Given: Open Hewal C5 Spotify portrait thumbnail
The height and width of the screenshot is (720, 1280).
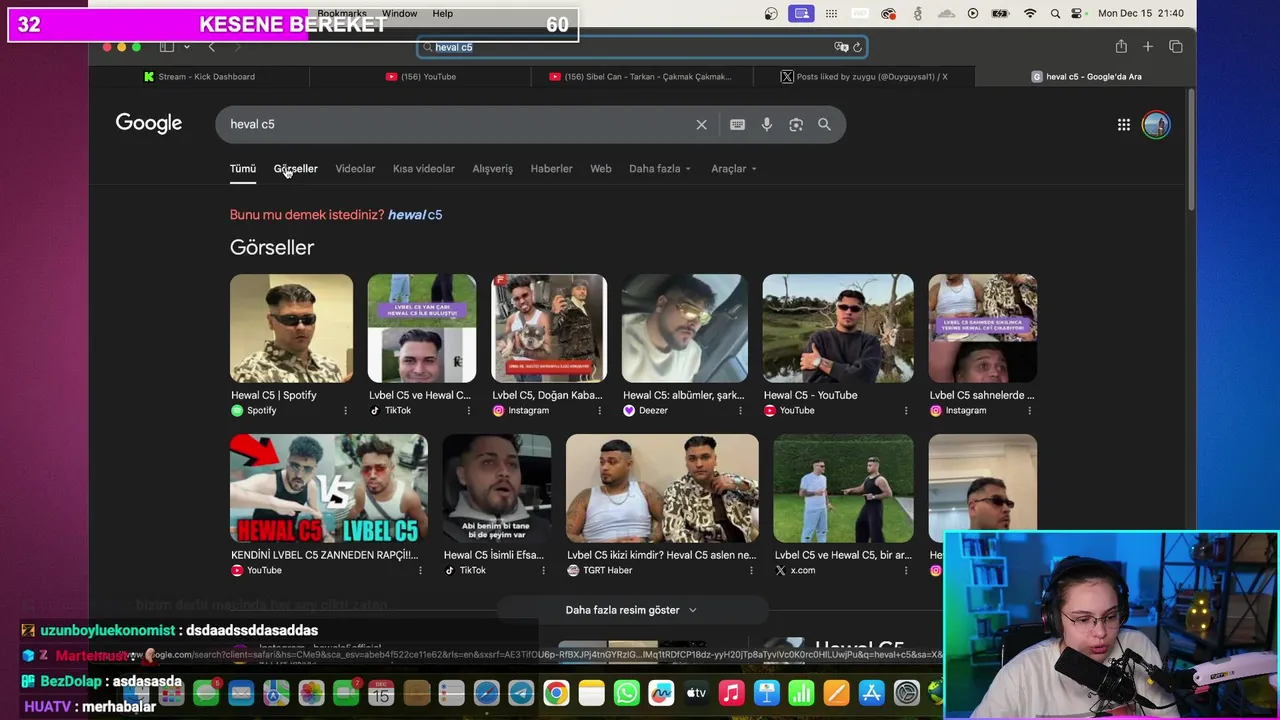Looking at the screenshot, I should [x=291, y=328].
